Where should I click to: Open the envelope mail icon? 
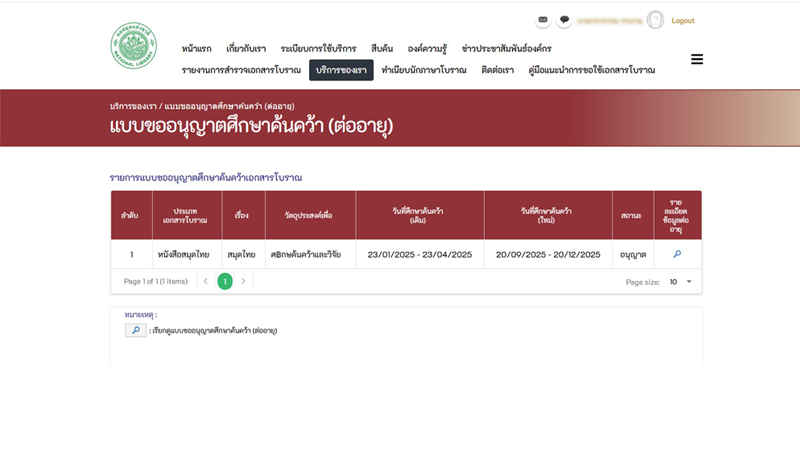[543, 20]
